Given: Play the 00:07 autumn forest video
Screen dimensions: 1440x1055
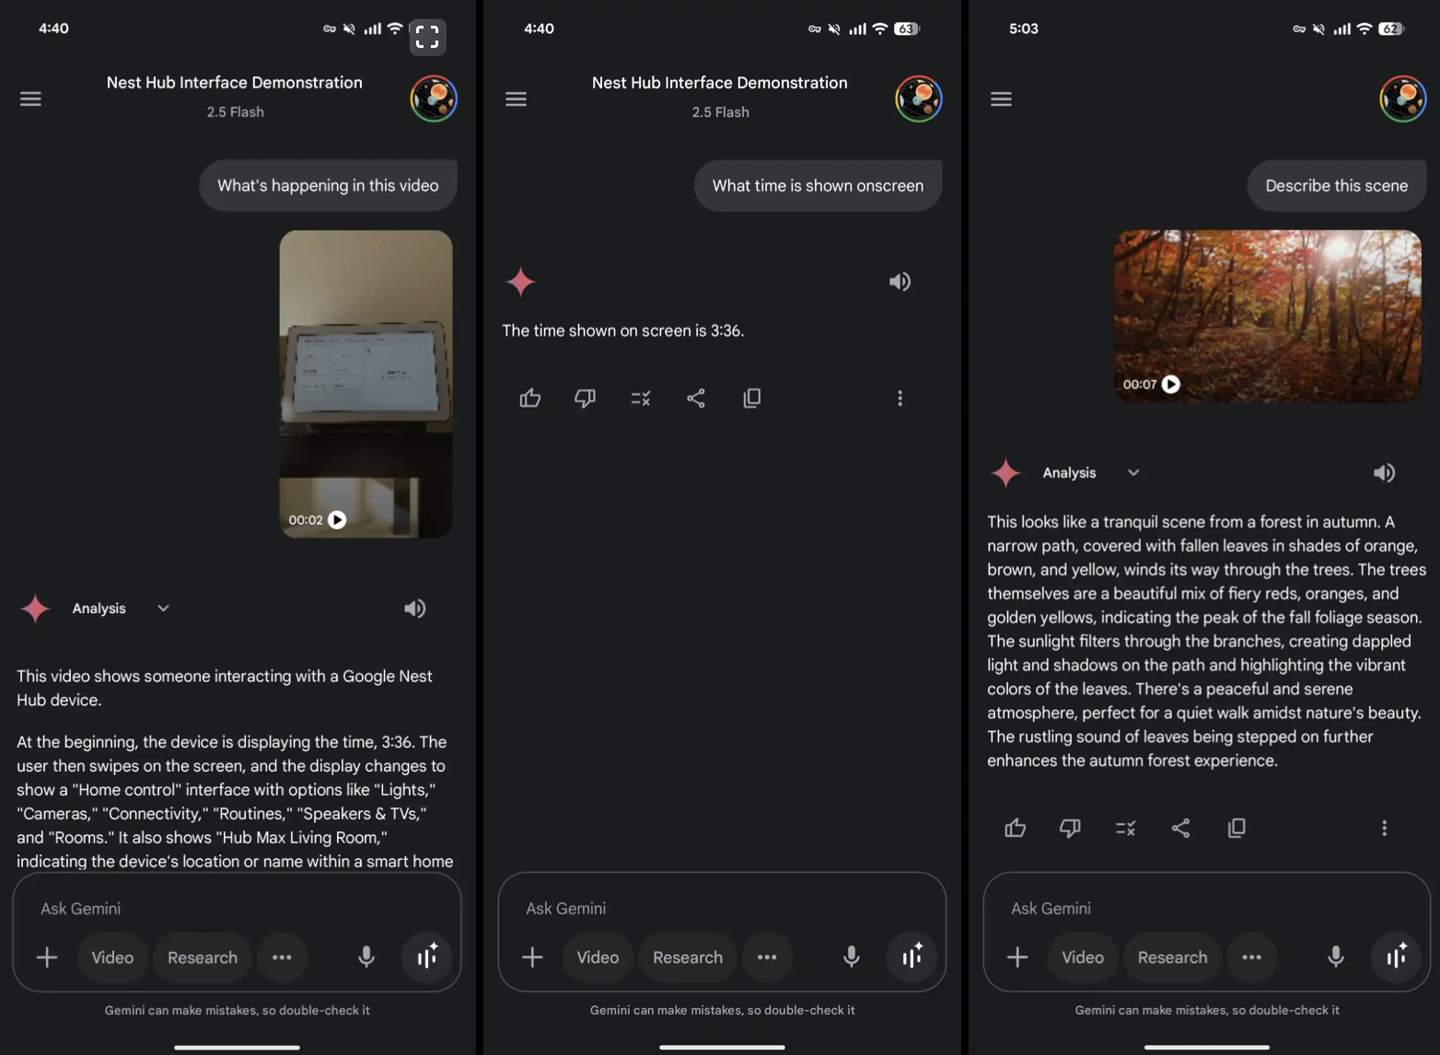Looking at the screenshot, I should pos(1171,384).
